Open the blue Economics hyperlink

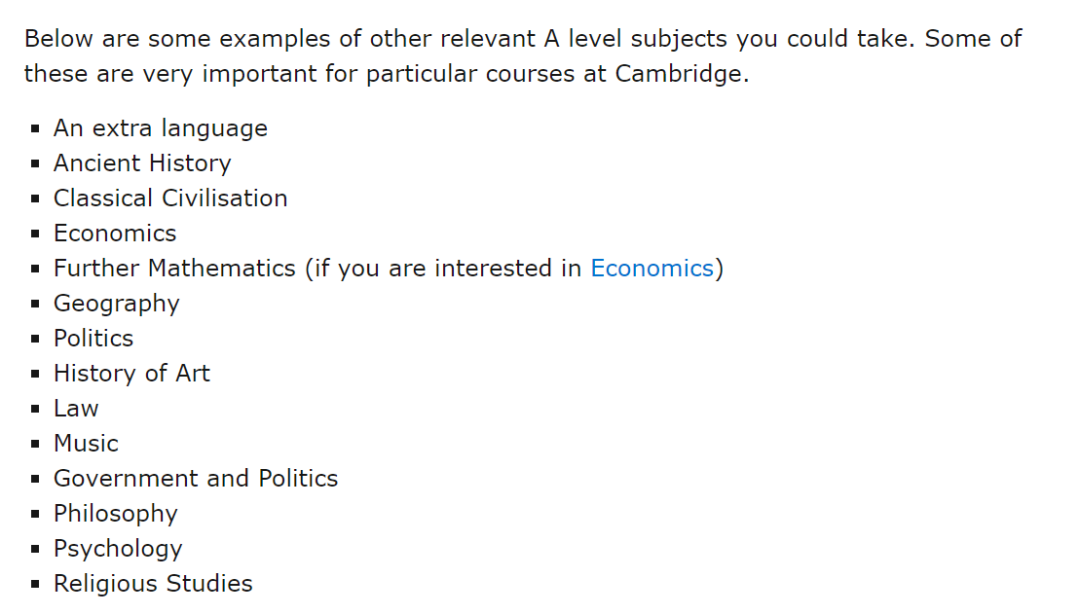click(x=652, y=268)
